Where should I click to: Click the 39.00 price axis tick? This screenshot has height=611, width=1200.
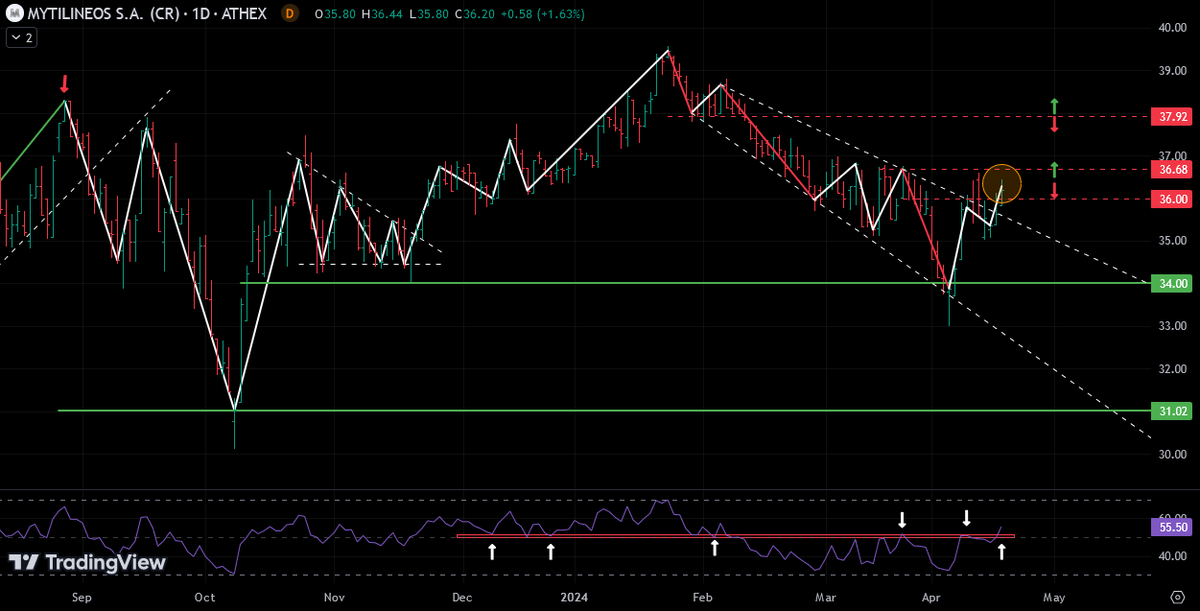point(1172,71)
